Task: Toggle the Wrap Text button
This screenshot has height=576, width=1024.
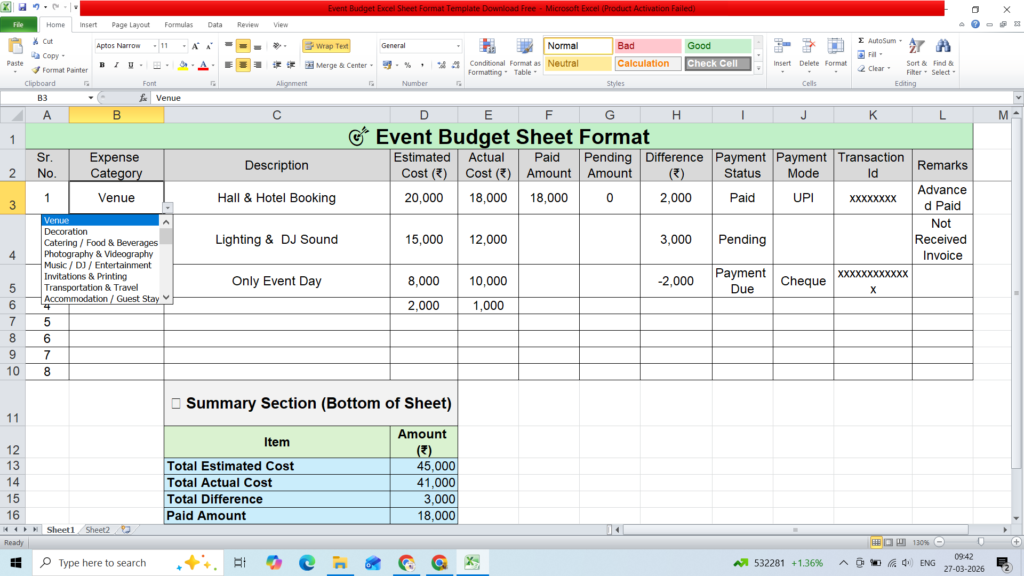Action: pyautogui.click(x=327, y=46)
